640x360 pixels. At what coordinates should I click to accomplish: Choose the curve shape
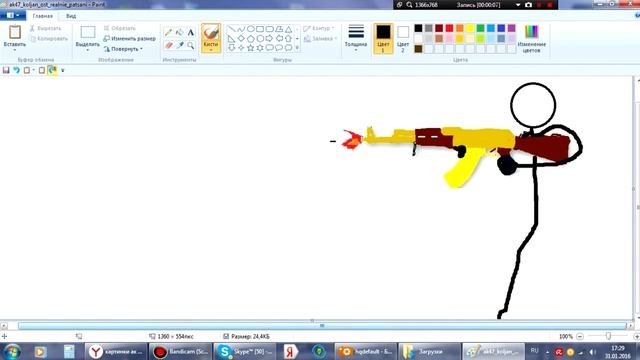[241, 29]
